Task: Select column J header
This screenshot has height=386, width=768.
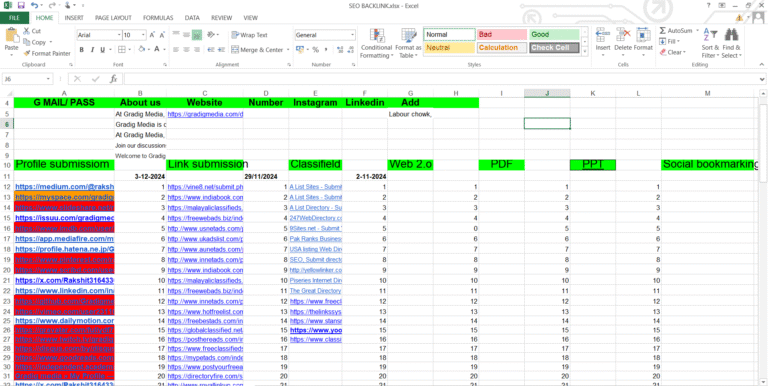Action: [547, 93]
